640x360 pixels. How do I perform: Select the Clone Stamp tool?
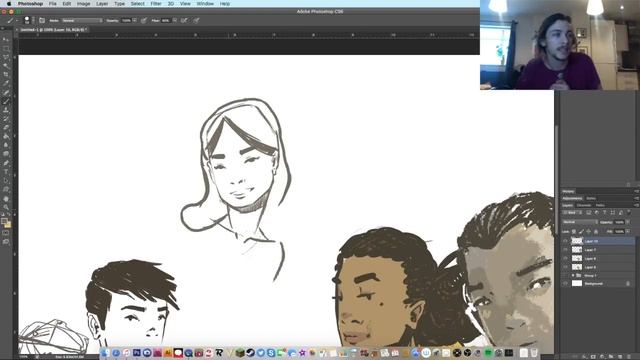click(6, 110)
